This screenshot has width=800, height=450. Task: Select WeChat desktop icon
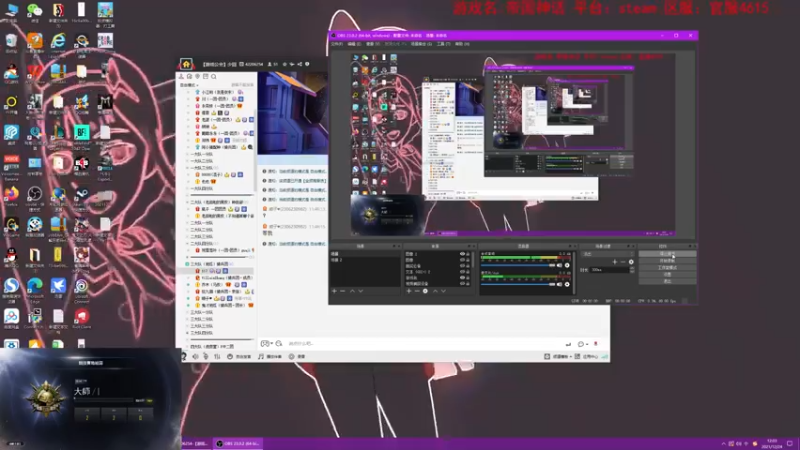35,12
